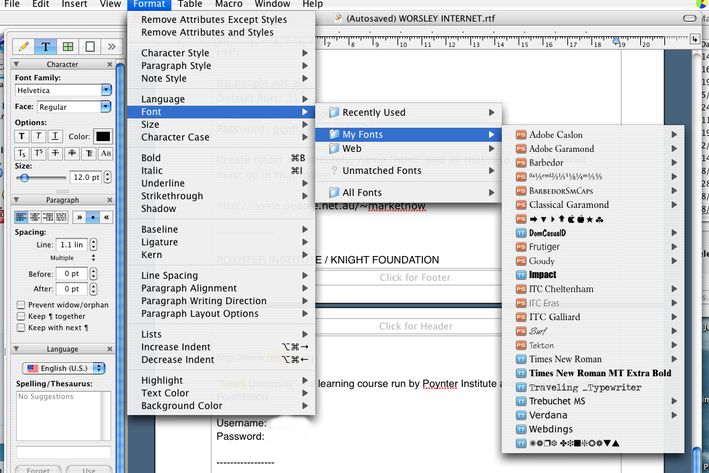Click the Recently Used folder icon
Screen dimensions: 709x473
click(334, 113)
